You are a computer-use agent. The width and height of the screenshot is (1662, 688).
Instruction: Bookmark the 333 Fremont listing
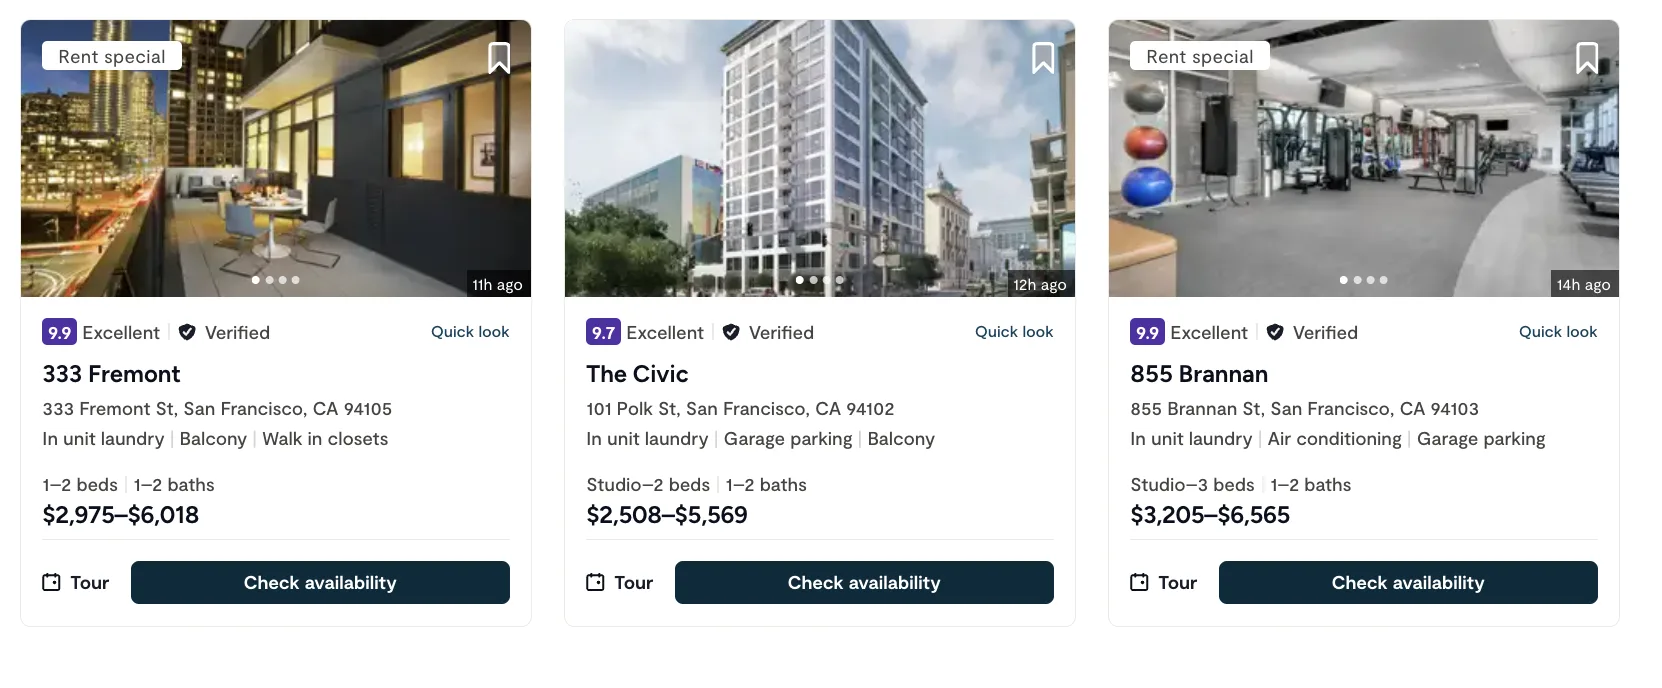[x=499, y=58]
